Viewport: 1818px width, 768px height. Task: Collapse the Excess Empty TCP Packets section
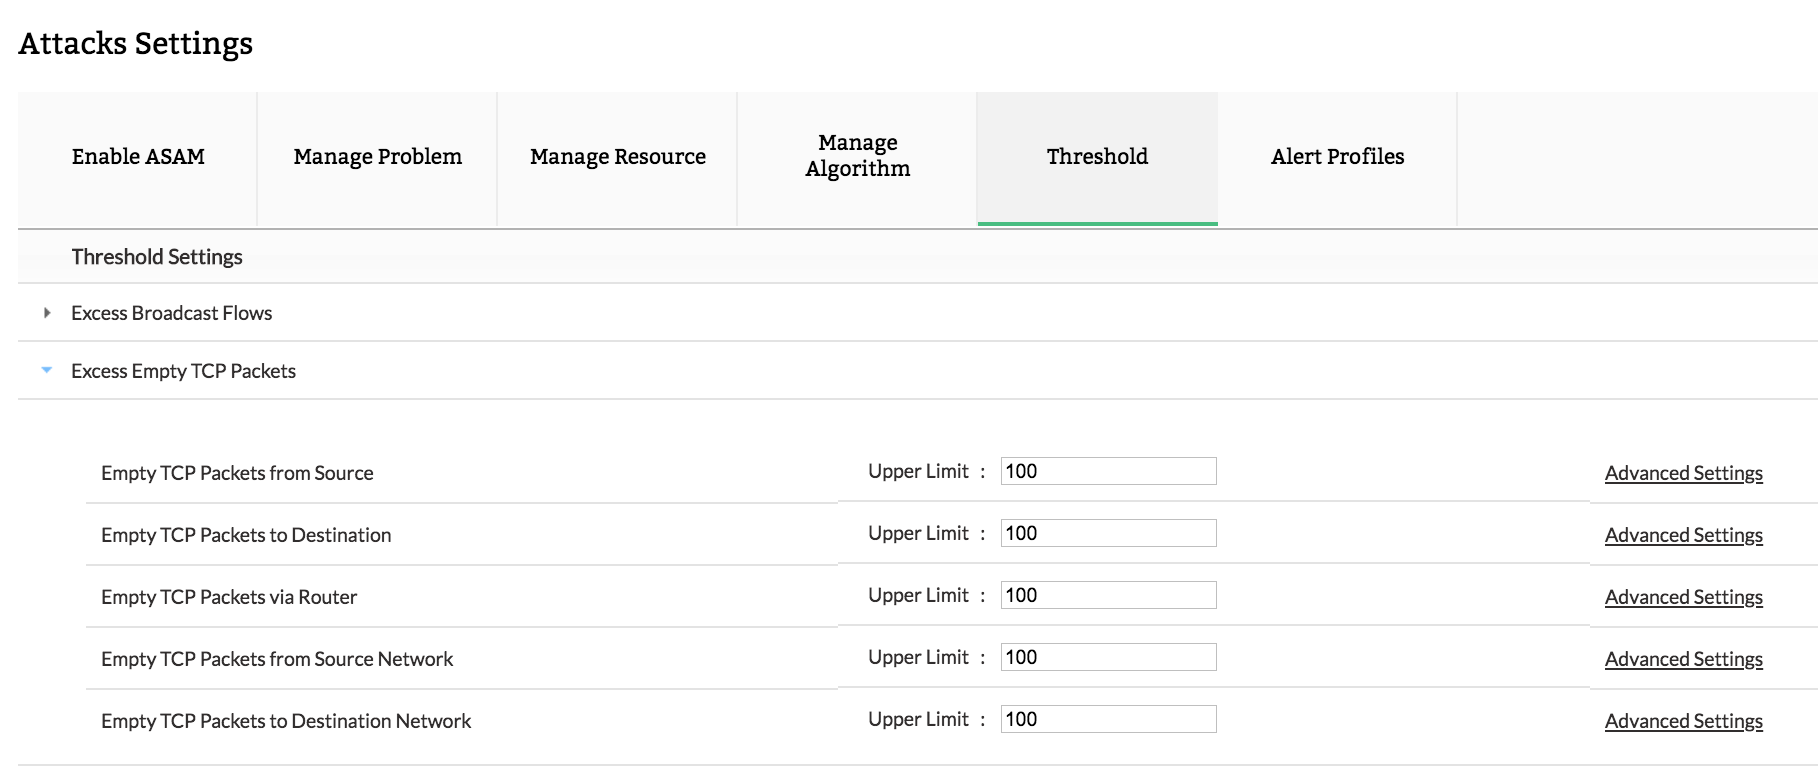tap(47, 371)
